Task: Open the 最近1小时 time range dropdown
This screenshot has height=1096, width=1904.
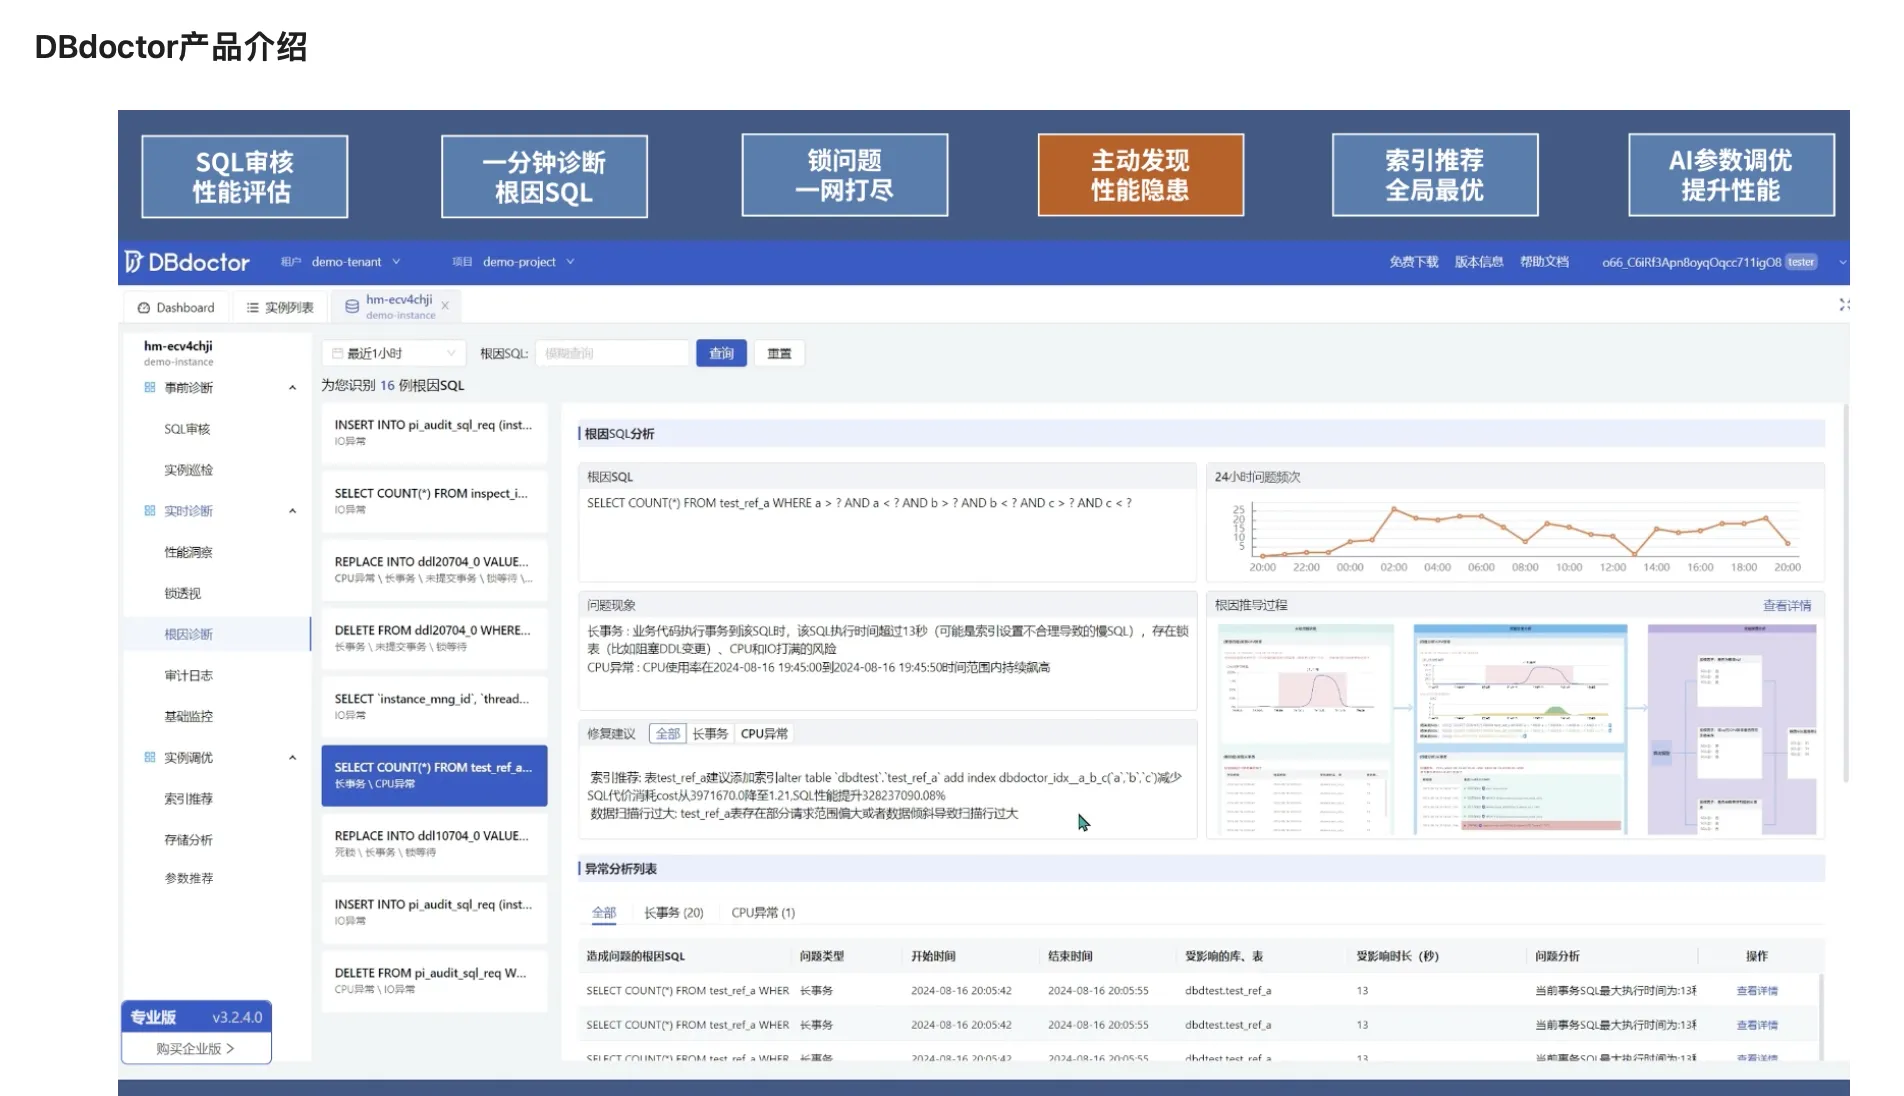Action: point(393,353)
